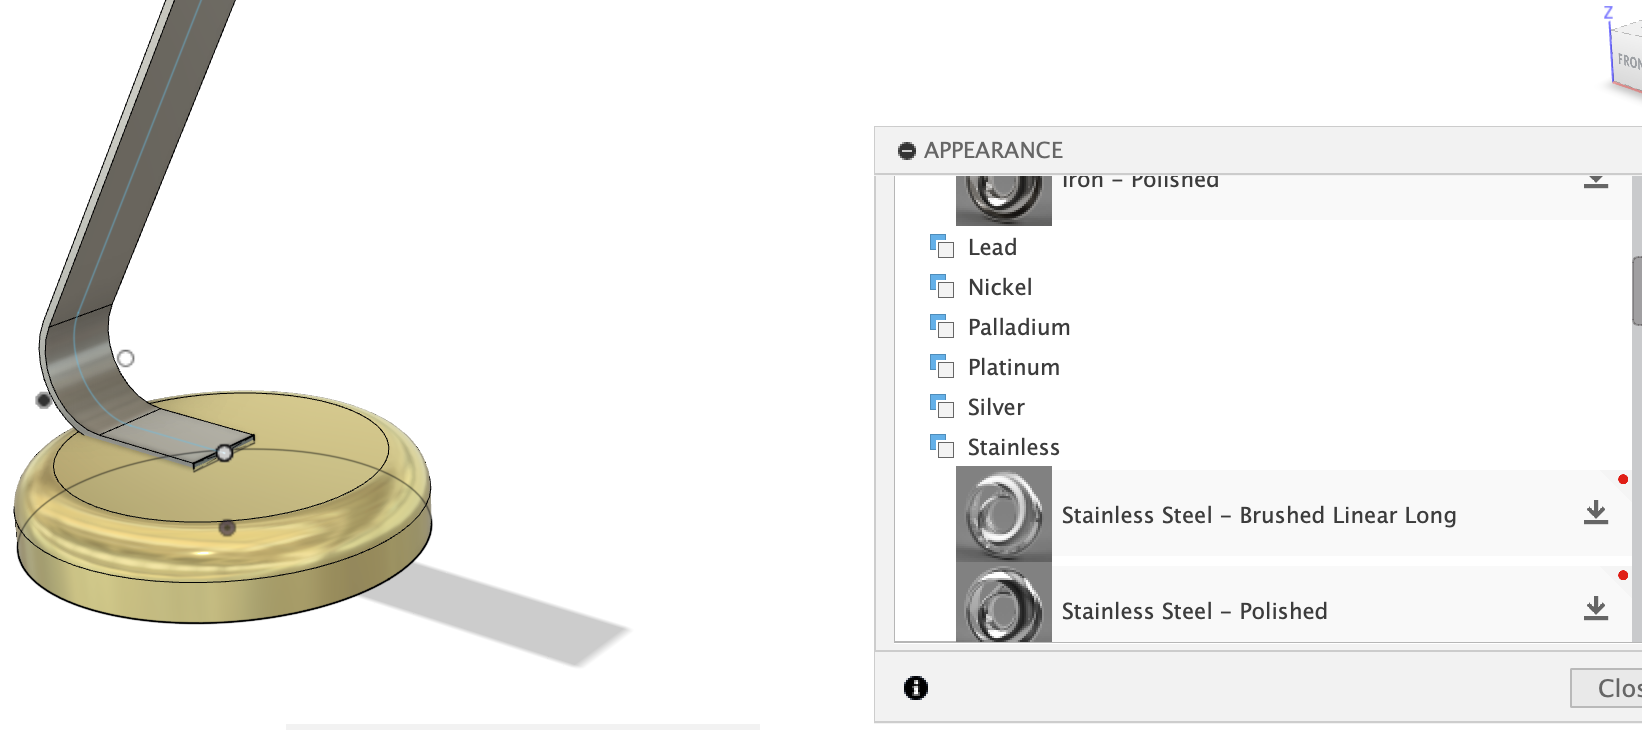
Task: Click the info icon in dialog footer
Action: 915,688
